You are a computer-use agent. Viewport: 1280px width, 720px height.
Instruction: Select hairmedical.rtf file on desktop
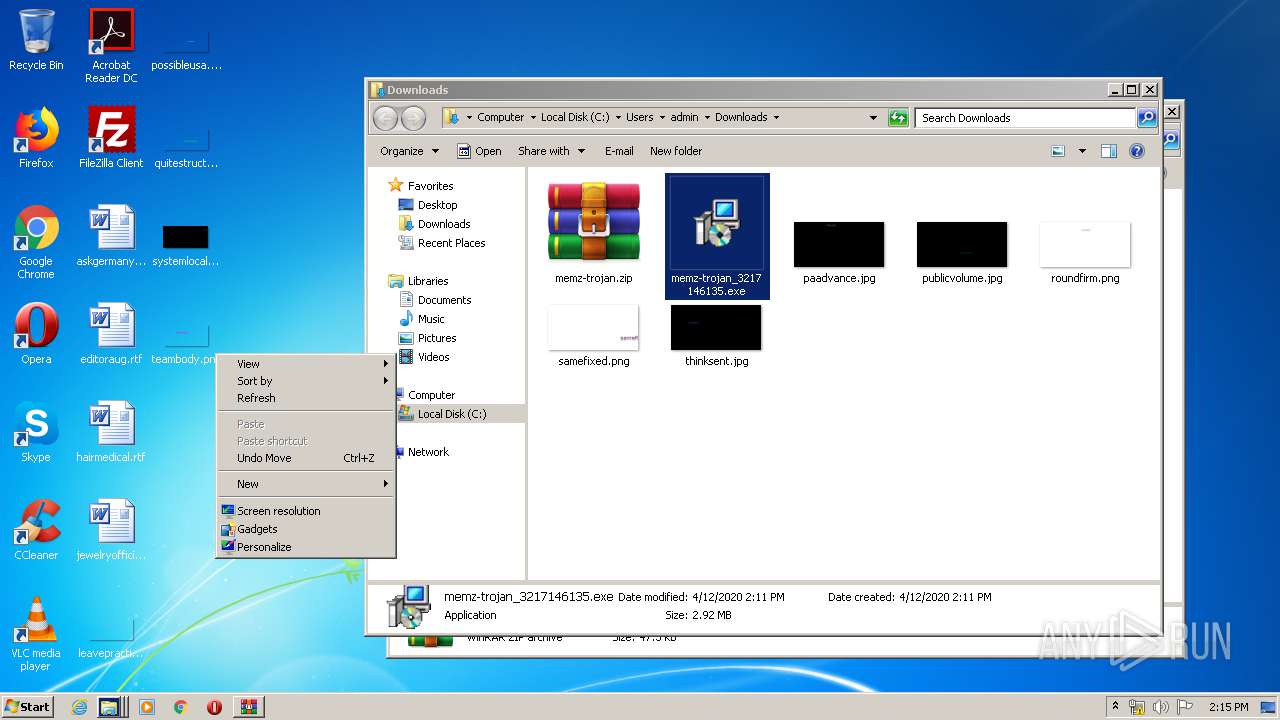[111, 432]
